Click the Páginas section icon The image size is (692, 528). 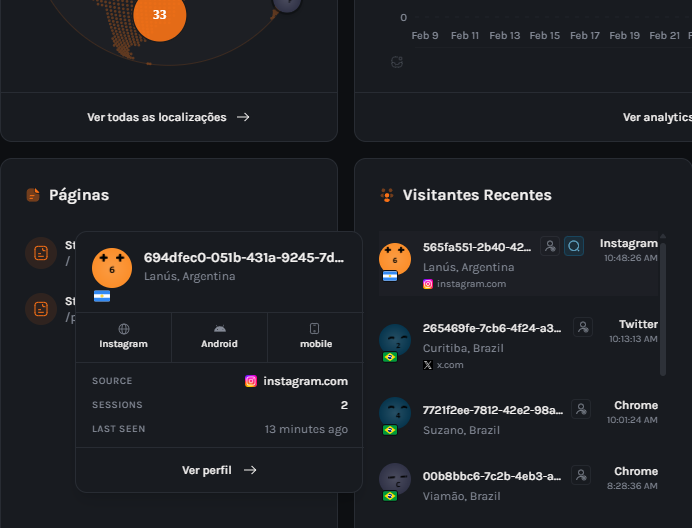pos(33,195)
